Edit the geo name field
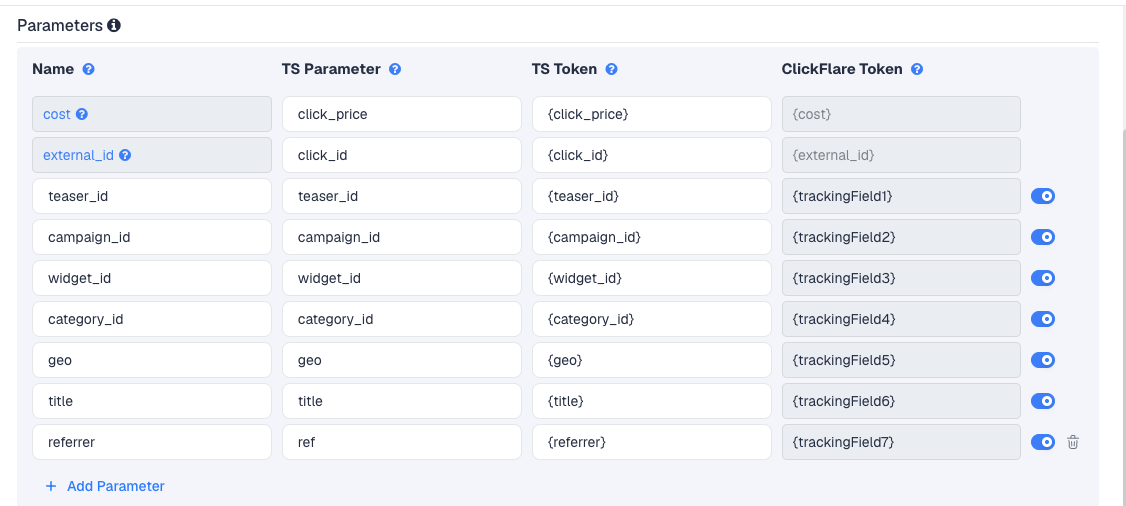1126x506 pixels. pos(152,360)
